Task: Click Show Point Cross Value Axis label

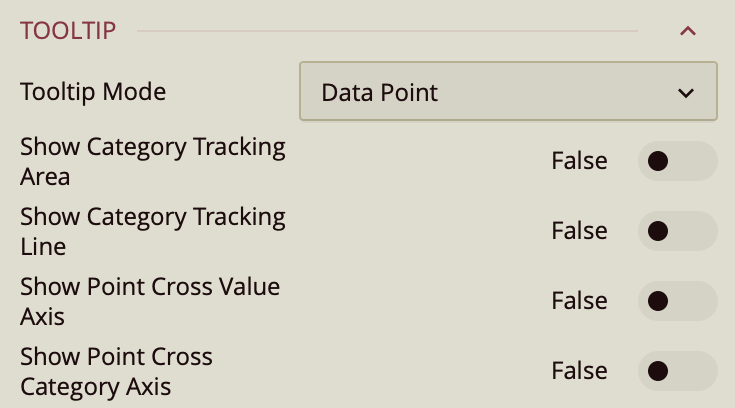Action: pyautogui.click(x=150, y=301)
